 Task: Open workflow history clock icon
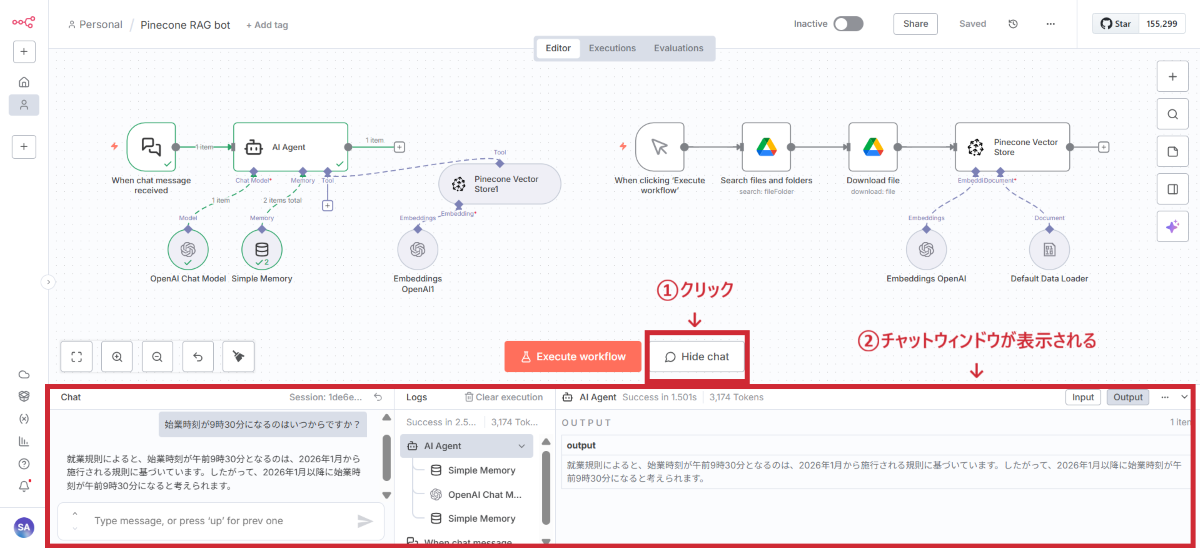[x=1013, y=24]
